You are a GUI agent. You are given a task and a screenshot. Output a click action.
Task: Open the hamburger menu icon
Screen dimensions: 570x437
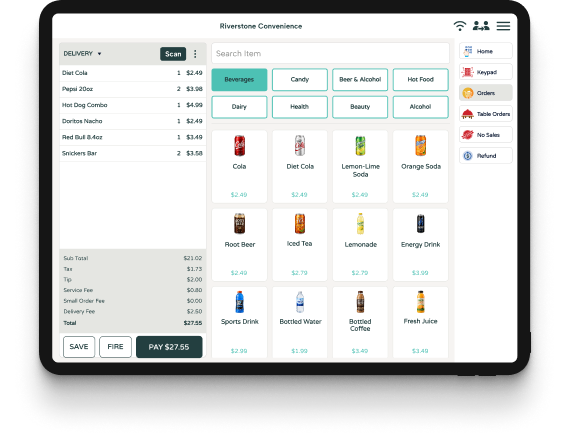(503, 26)
